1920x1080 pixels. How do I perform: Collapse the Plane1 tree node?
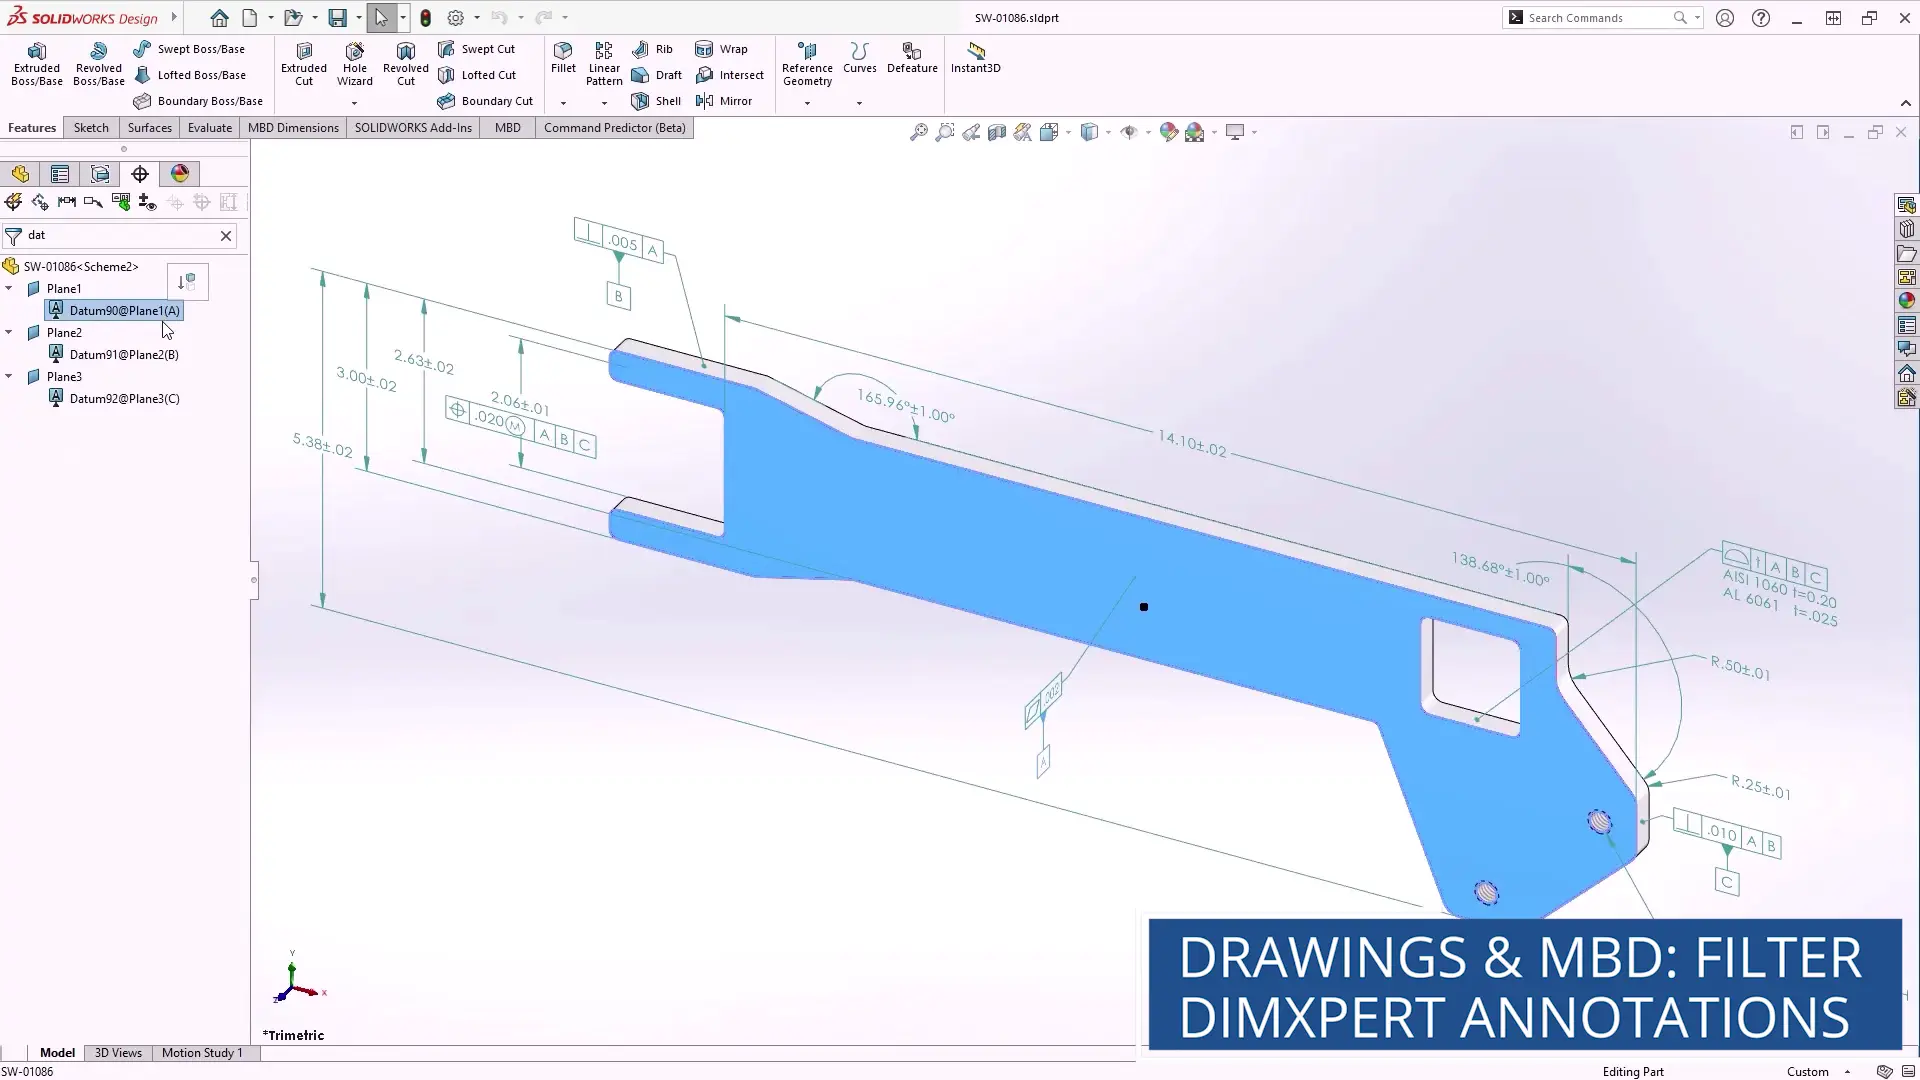[10, 288]
